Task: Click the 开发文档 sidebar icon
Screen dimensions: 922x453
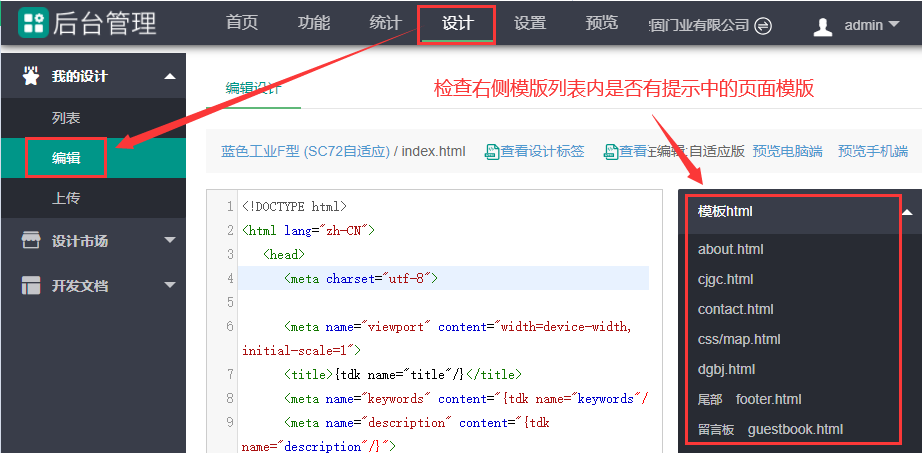Action: [32, 285]
